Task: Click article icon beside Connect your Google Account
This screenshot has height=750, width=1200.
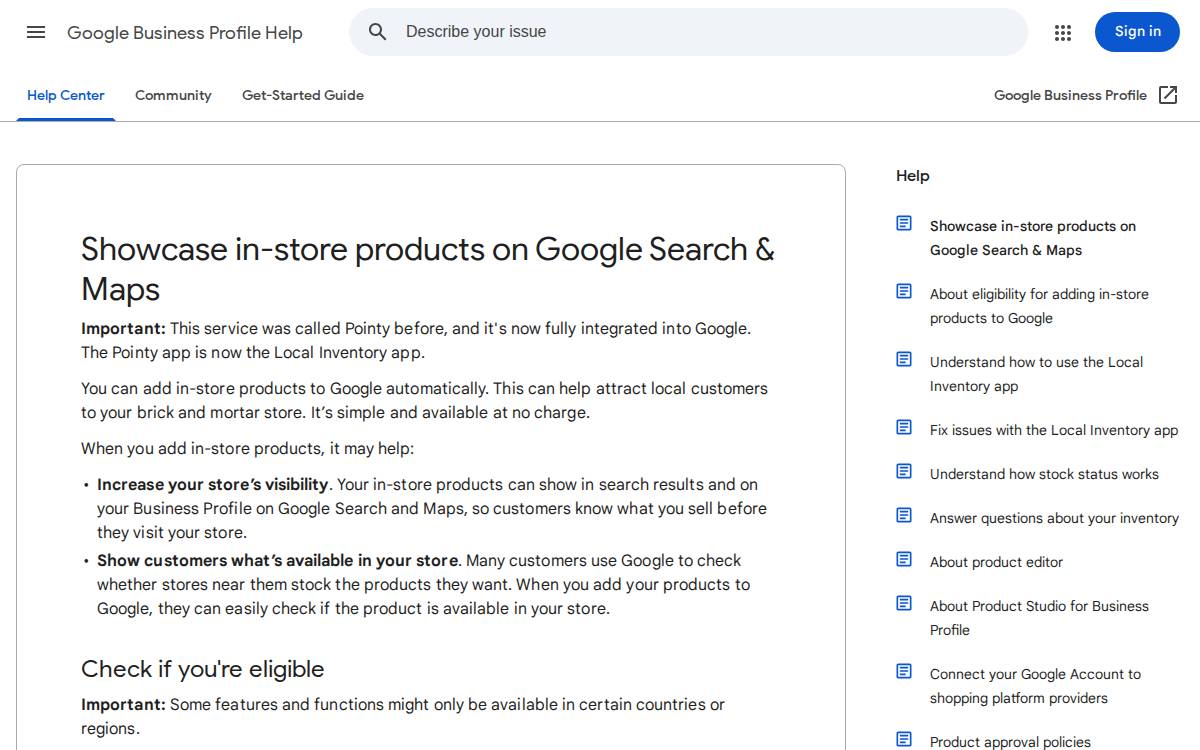Action: [x=904, y=671]
